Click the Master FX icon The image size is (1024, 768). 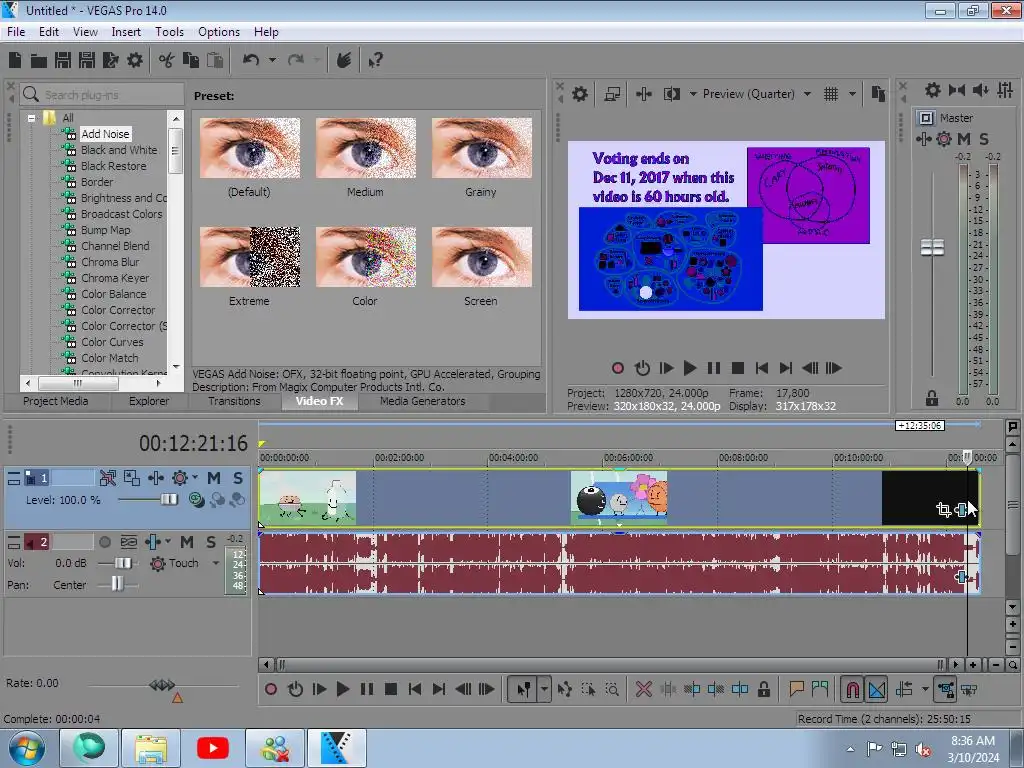[923, 138]
